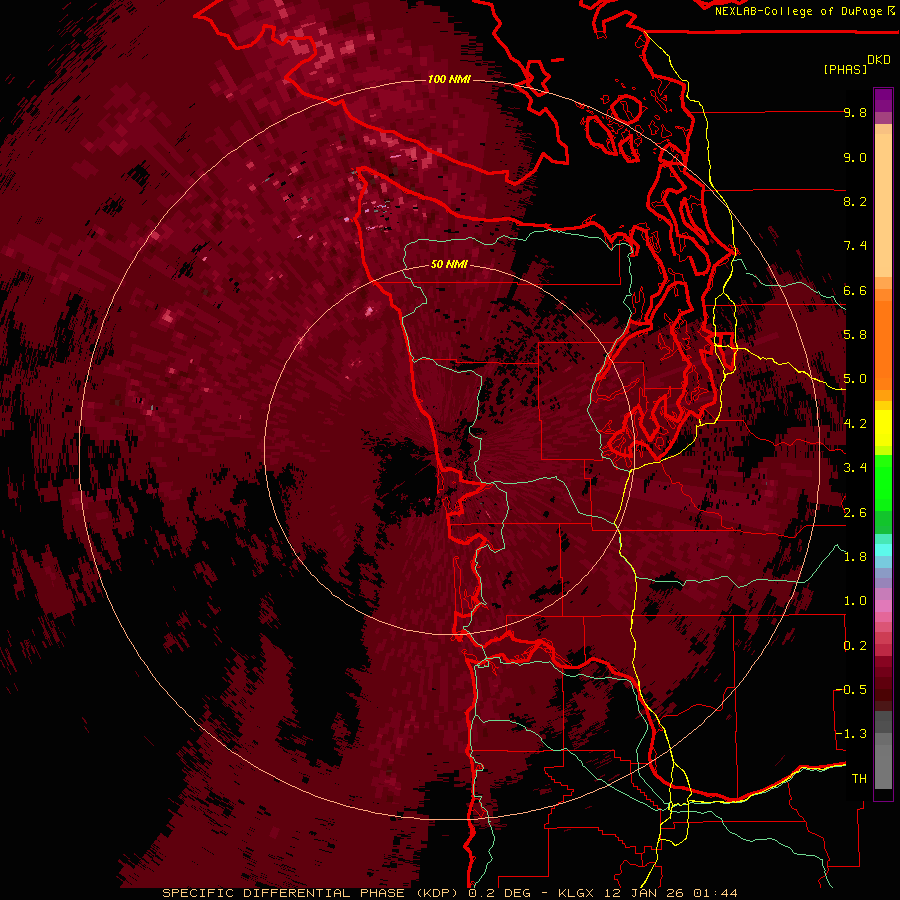Click the 6.6 color scale value
900x900 pixels.
pos(855,291)
